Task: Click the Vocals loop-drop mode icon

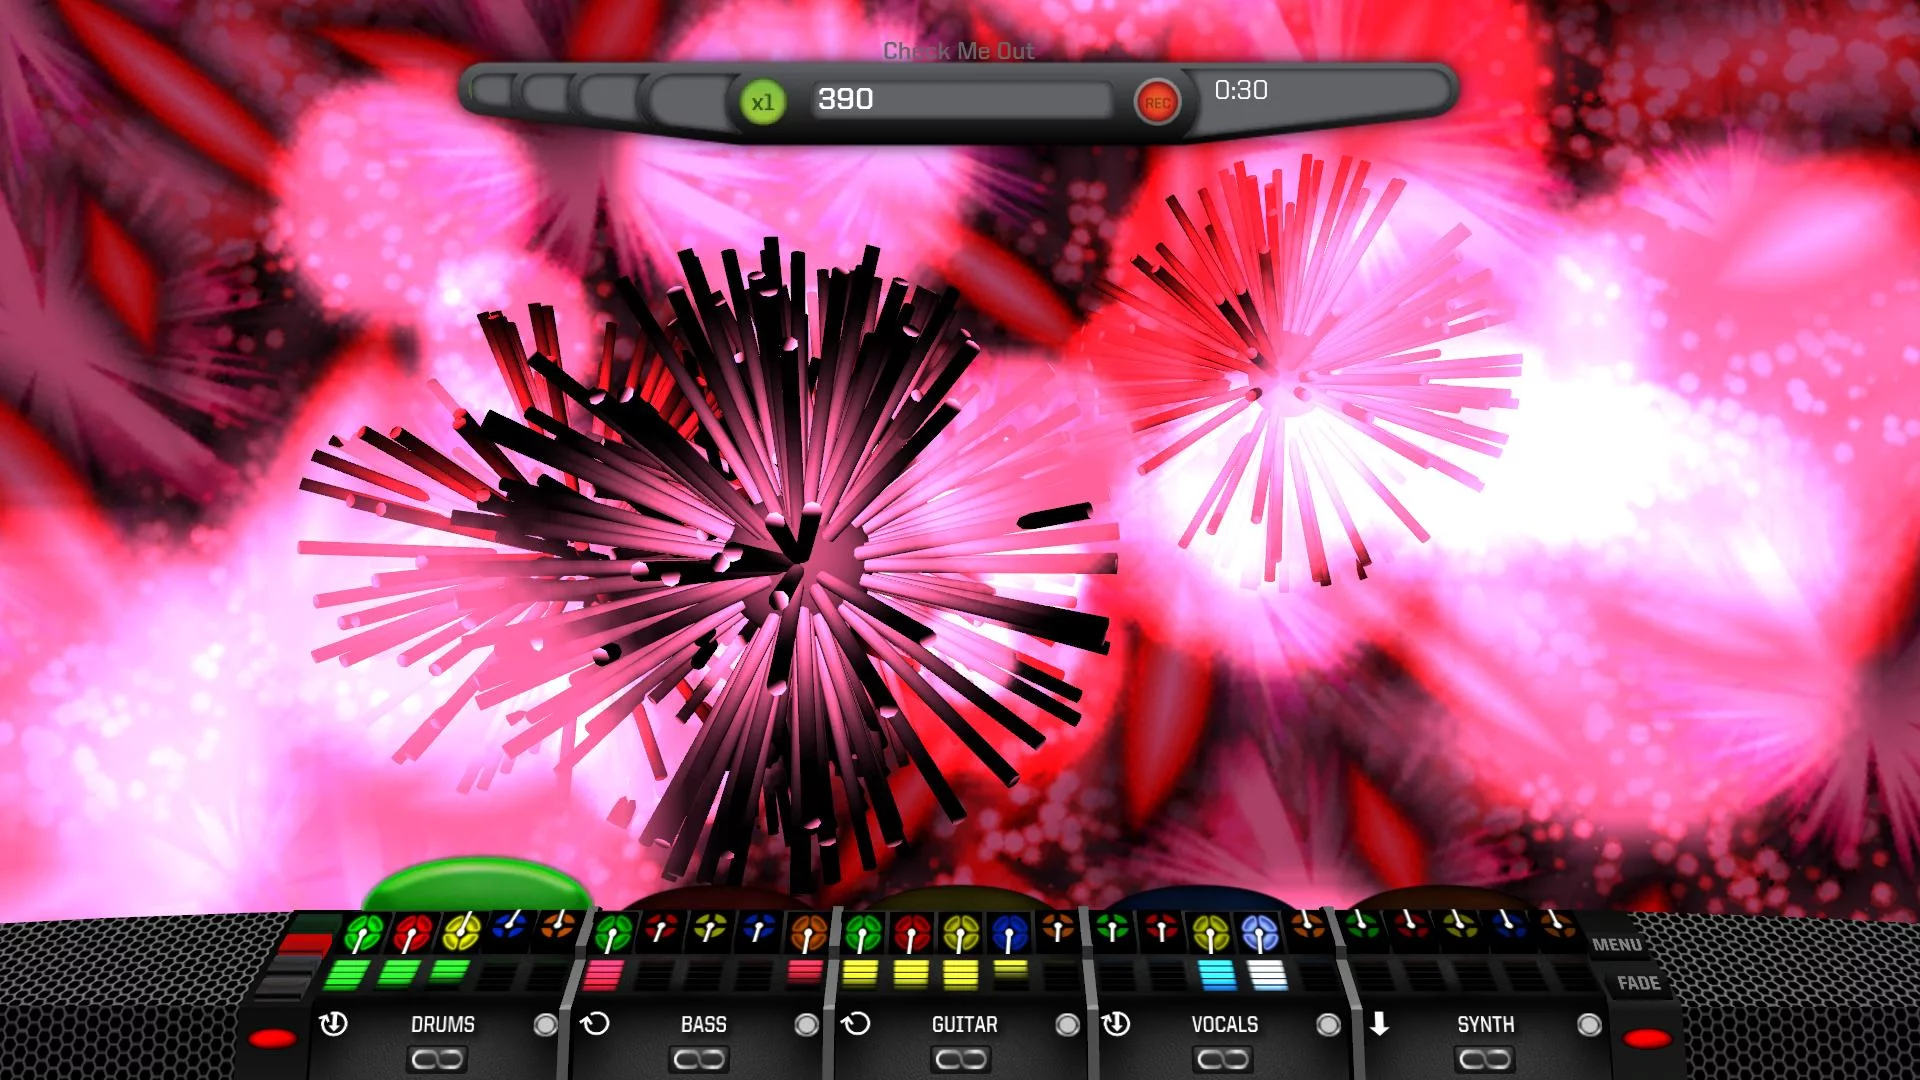Action: click(1116, 1024)
